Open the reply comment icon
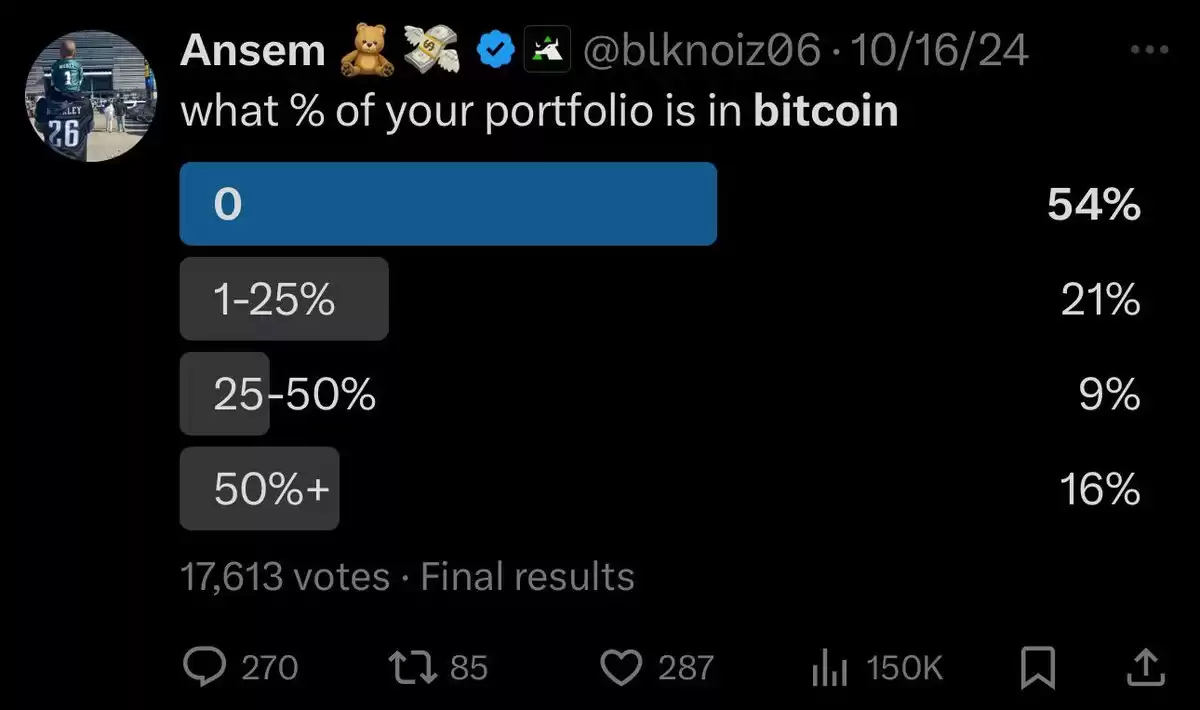 coord(206,667)
